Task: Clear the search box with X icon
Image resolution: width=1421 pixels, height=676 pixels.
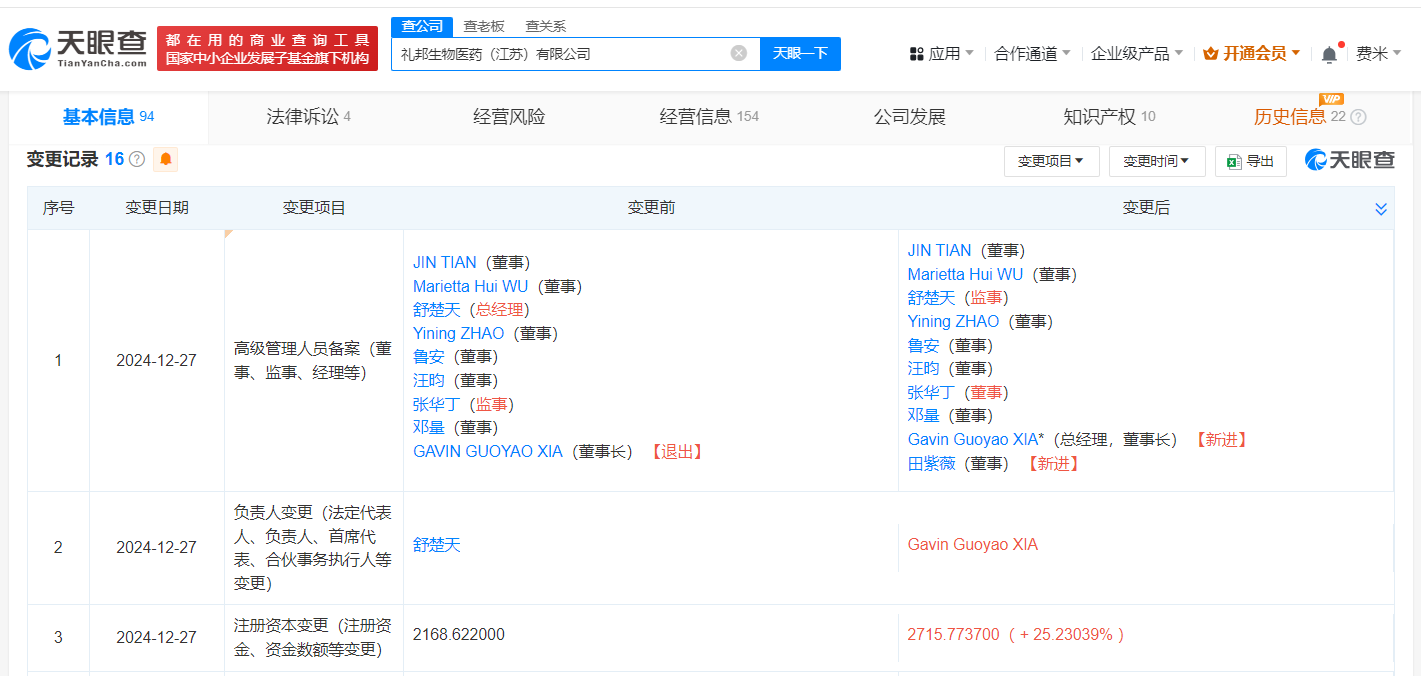Action: (739, 53)
